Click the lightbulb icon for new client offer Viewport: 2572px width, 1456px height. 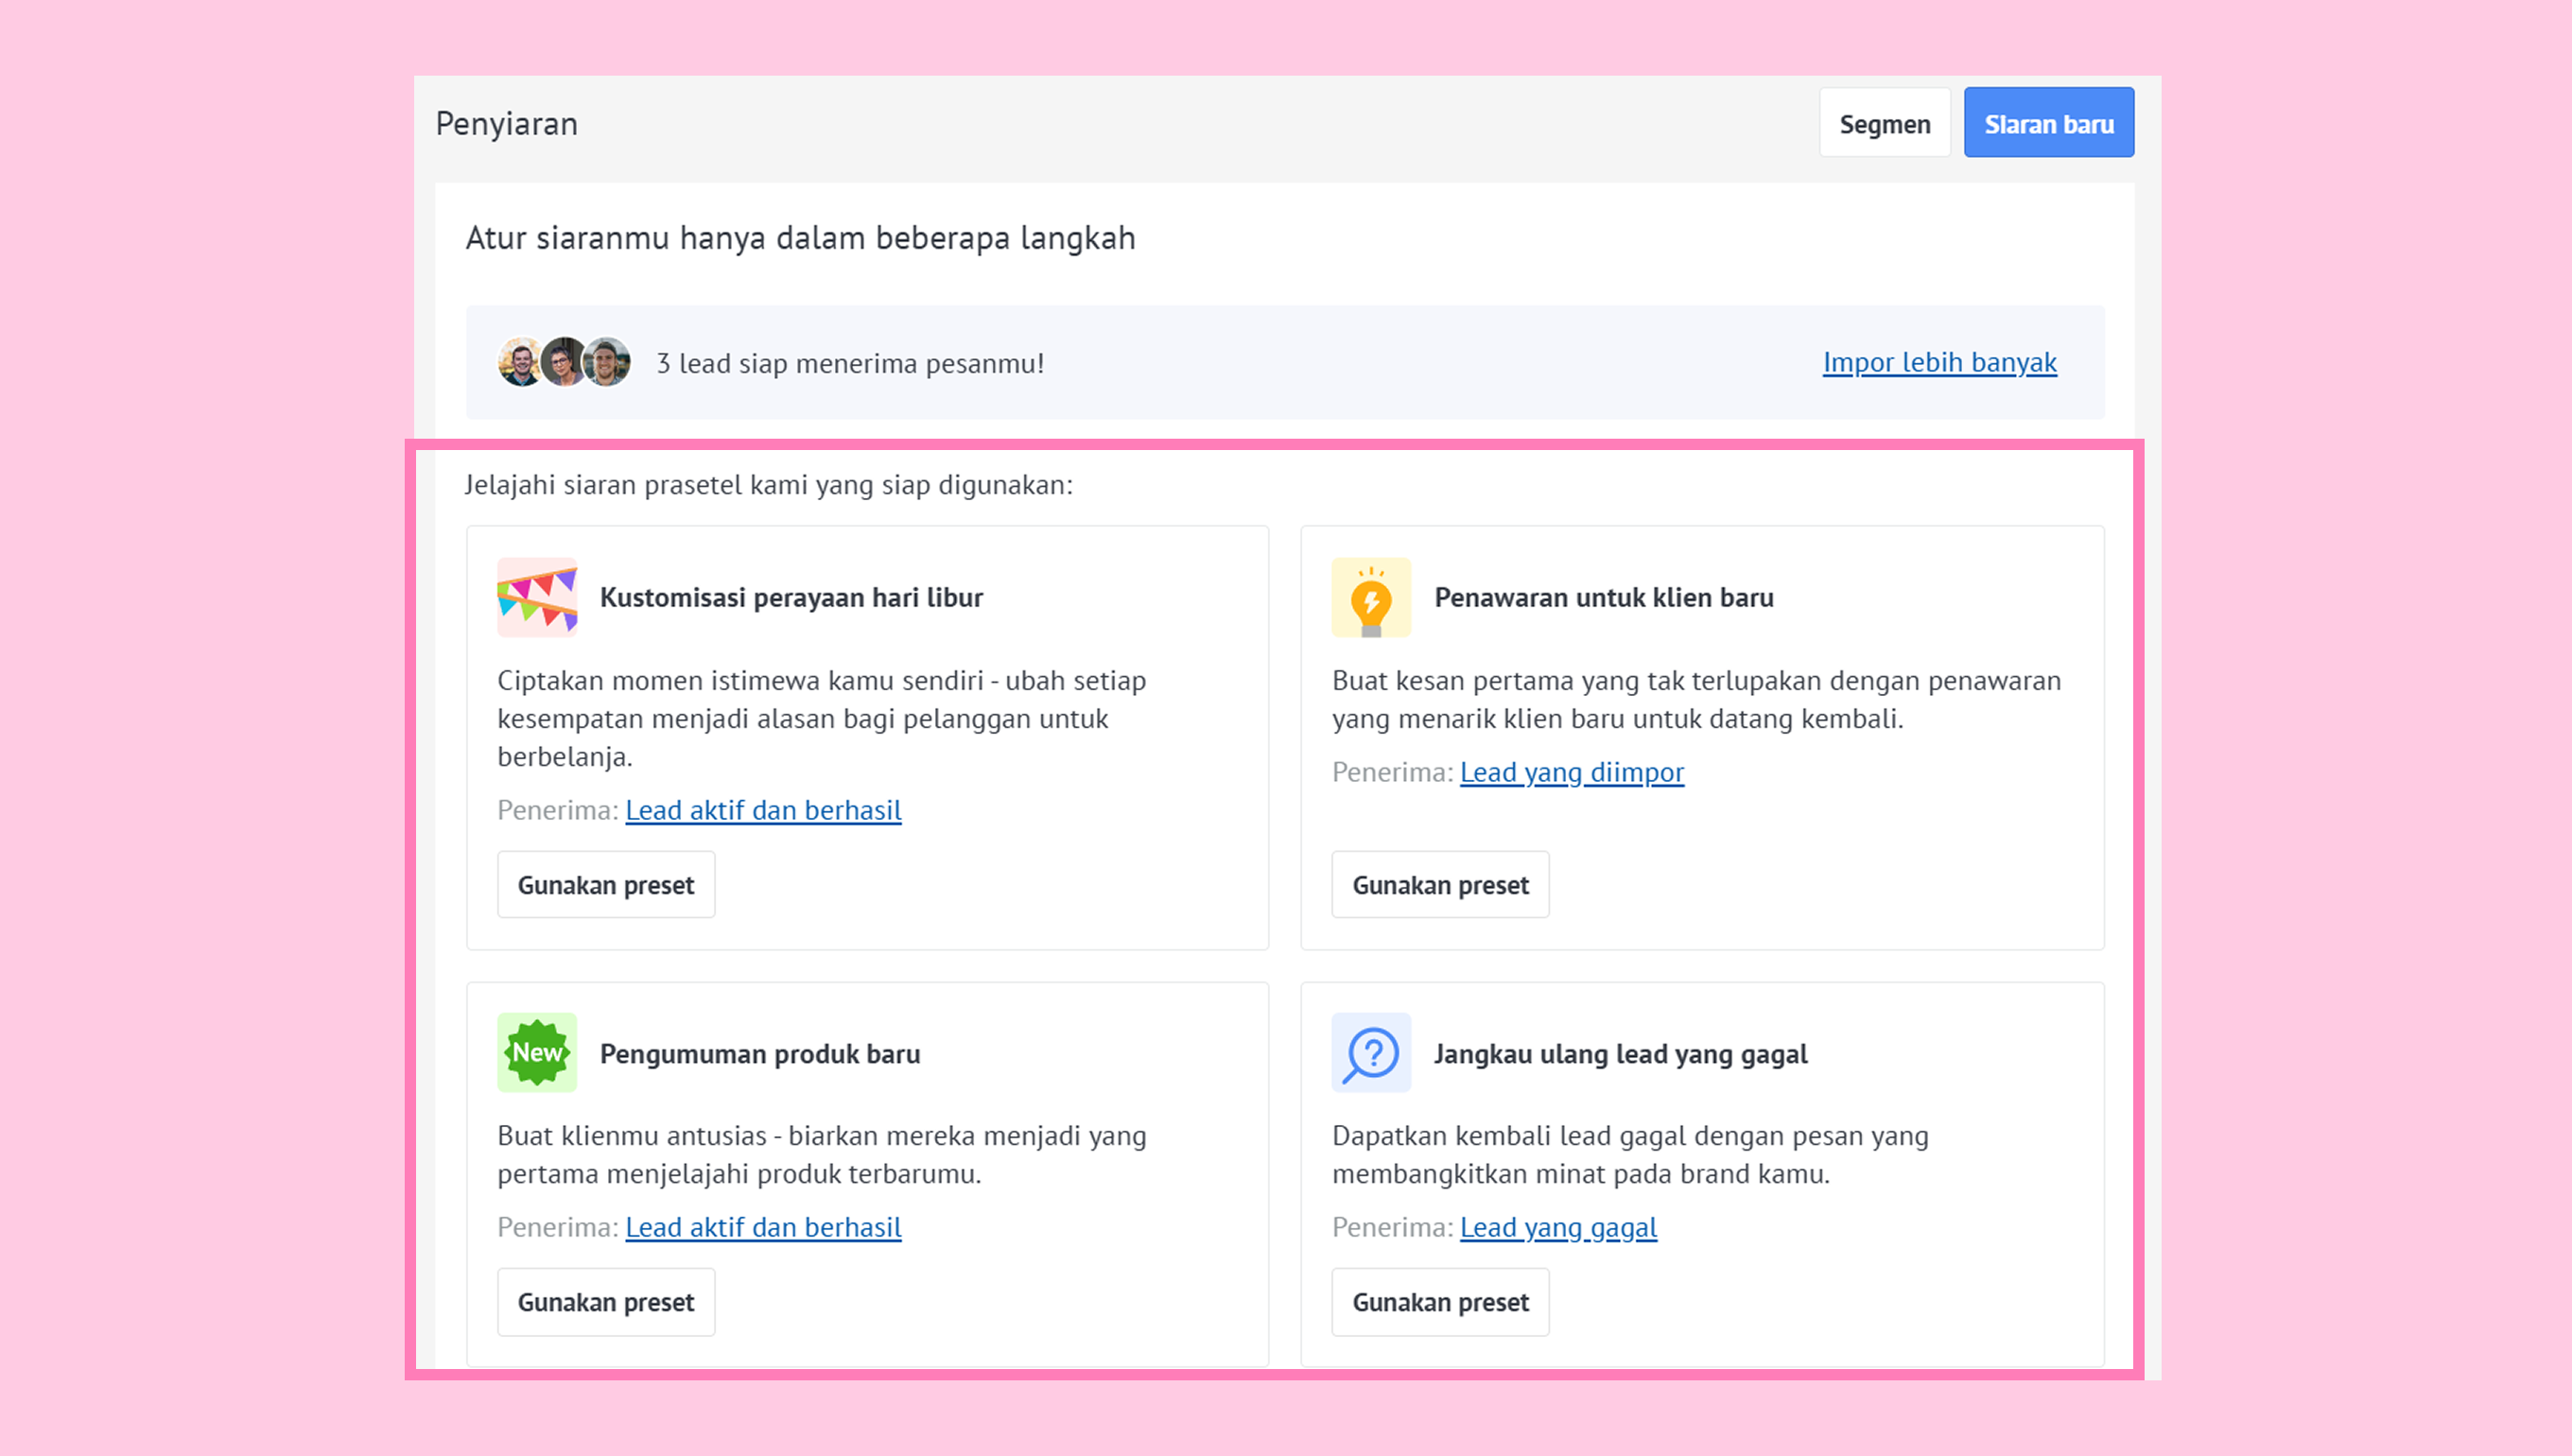click(1371, 597)
